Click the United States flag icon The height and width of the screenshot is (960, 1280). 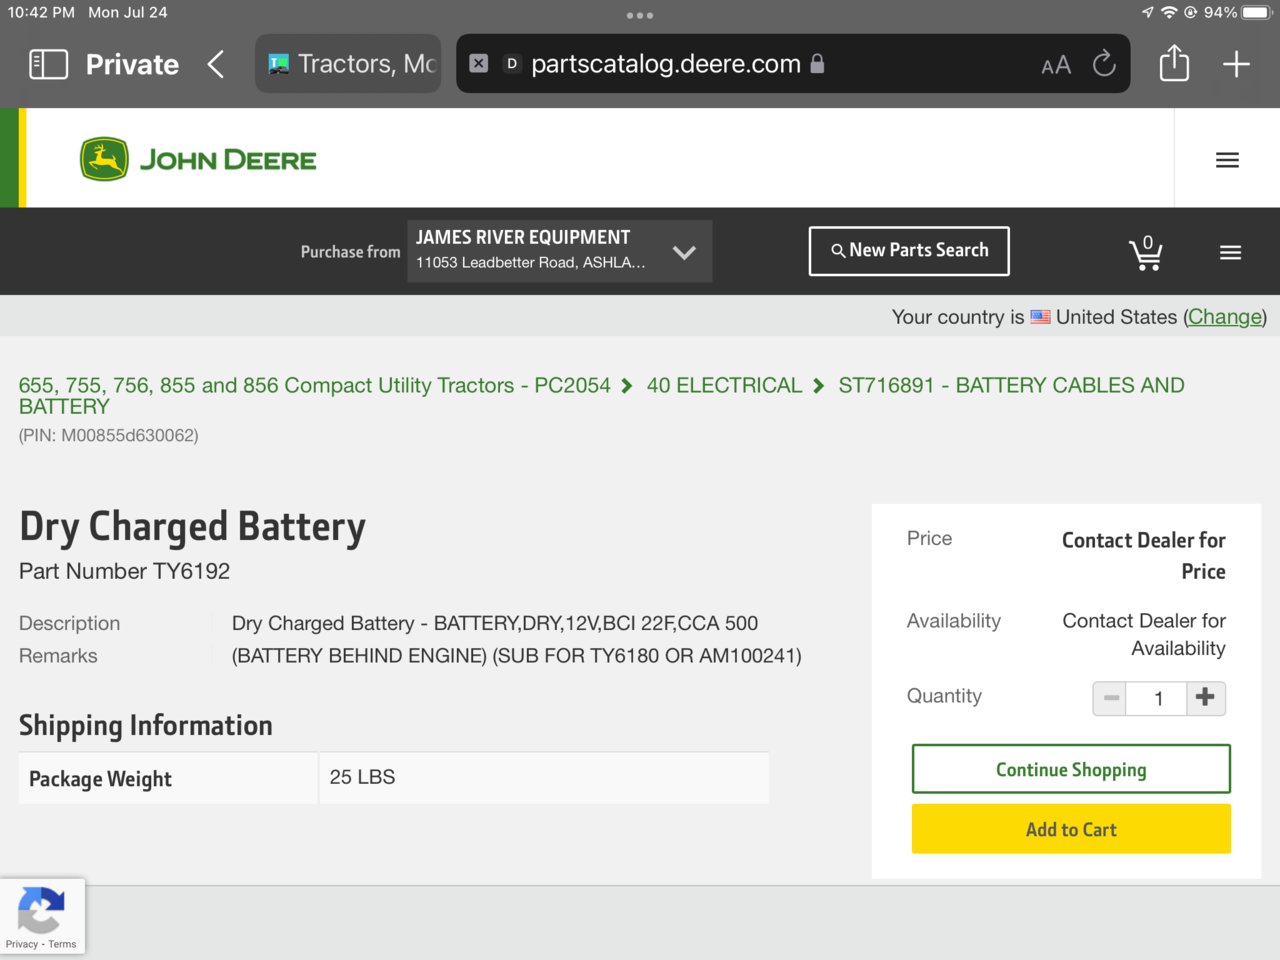coord(1041,317)
